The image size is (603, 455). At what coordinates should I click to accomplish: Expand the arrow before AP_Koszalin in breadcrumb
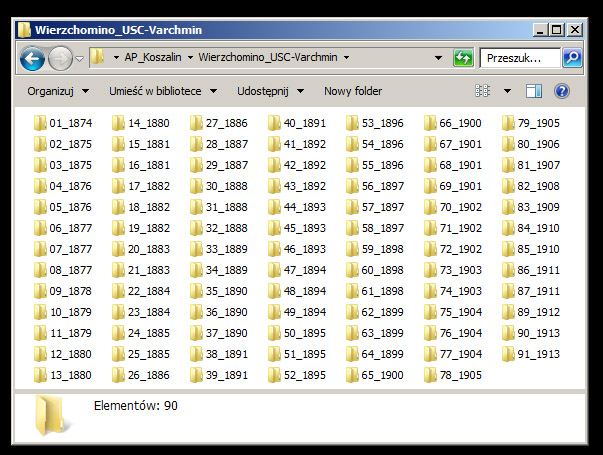(x=117, y=58)
